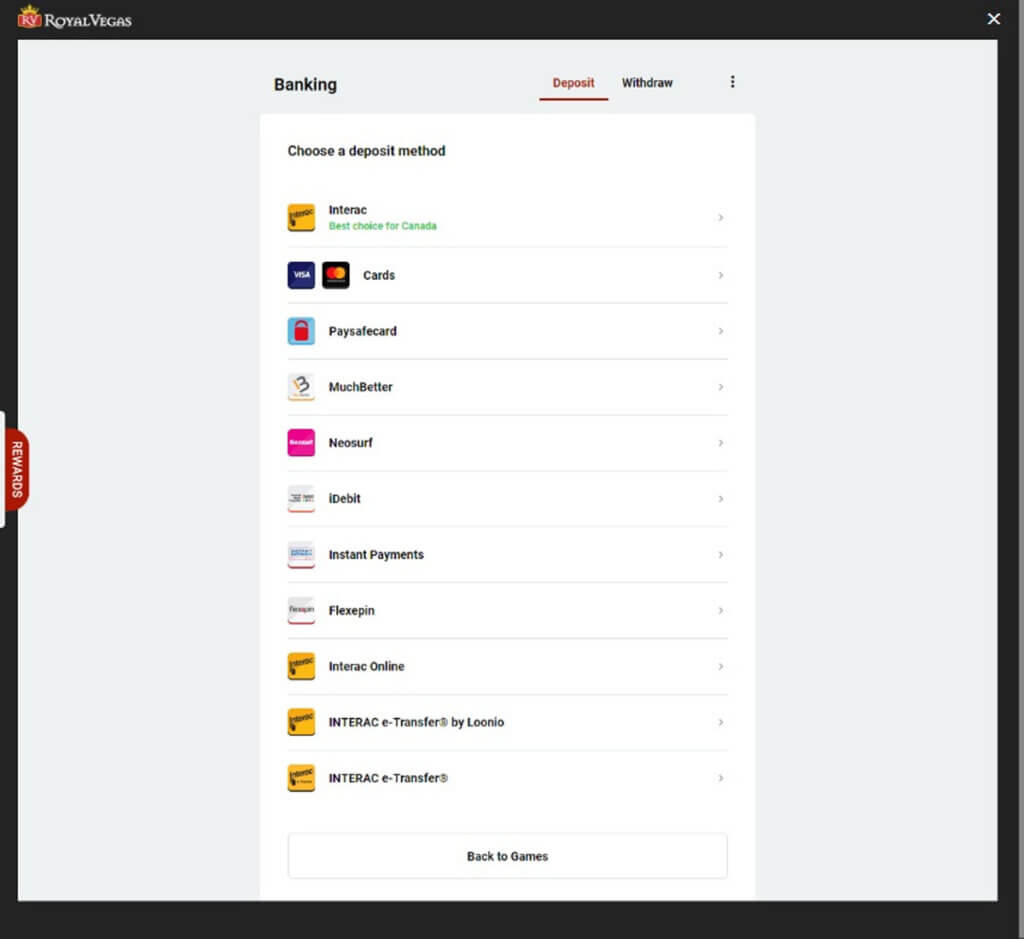Click the Visa card icon
The image size is (1024, 939).
(301, 275)
